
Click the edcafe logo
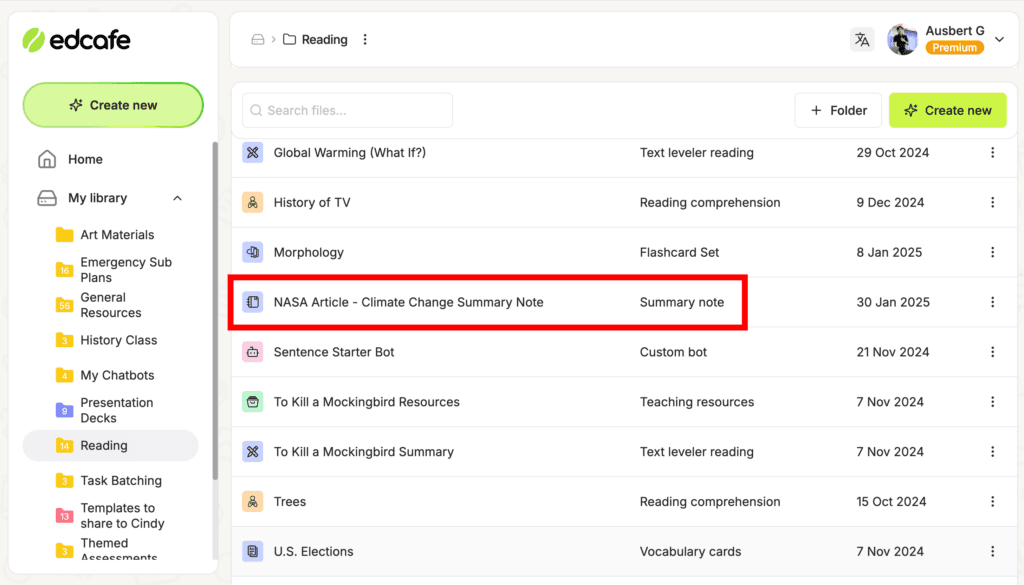pyautogui.click(x=76, y=40)
